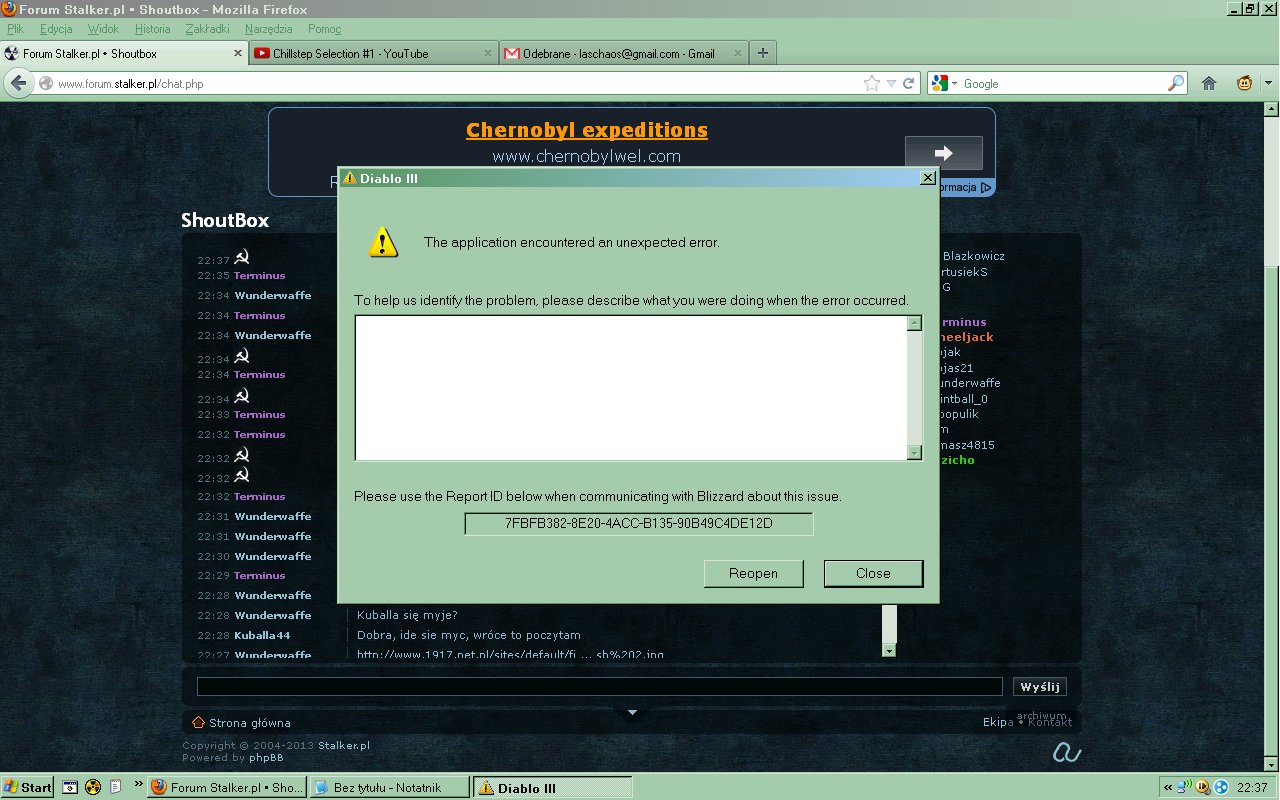Screen dimensions: 1280x800
Task: Open the Zakładki menu
Action: [207, 29]
